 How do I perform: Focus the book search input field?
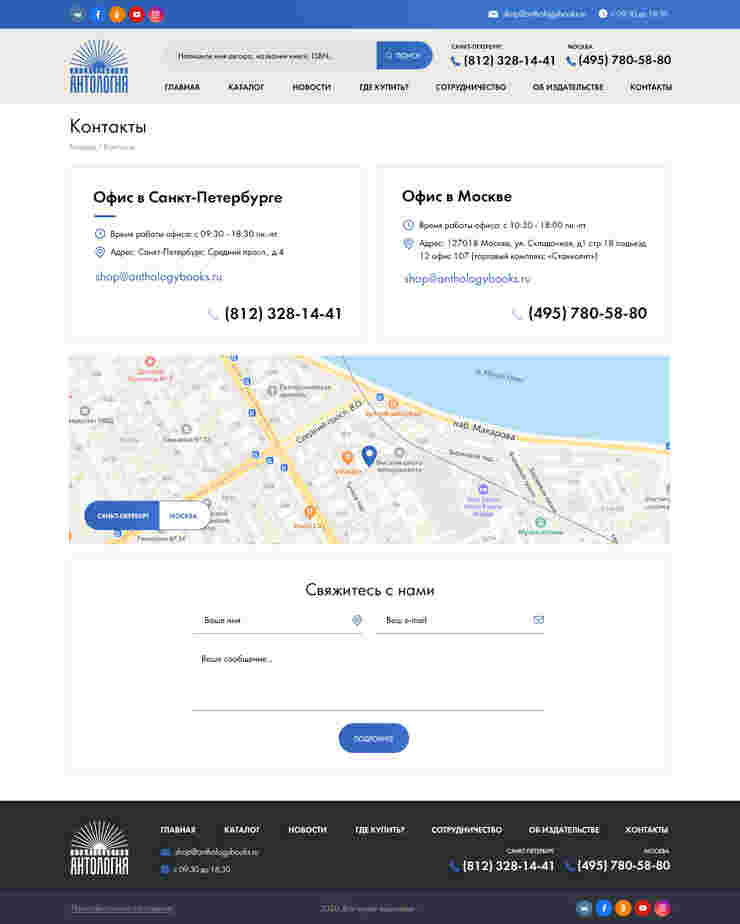coord(272,56)
